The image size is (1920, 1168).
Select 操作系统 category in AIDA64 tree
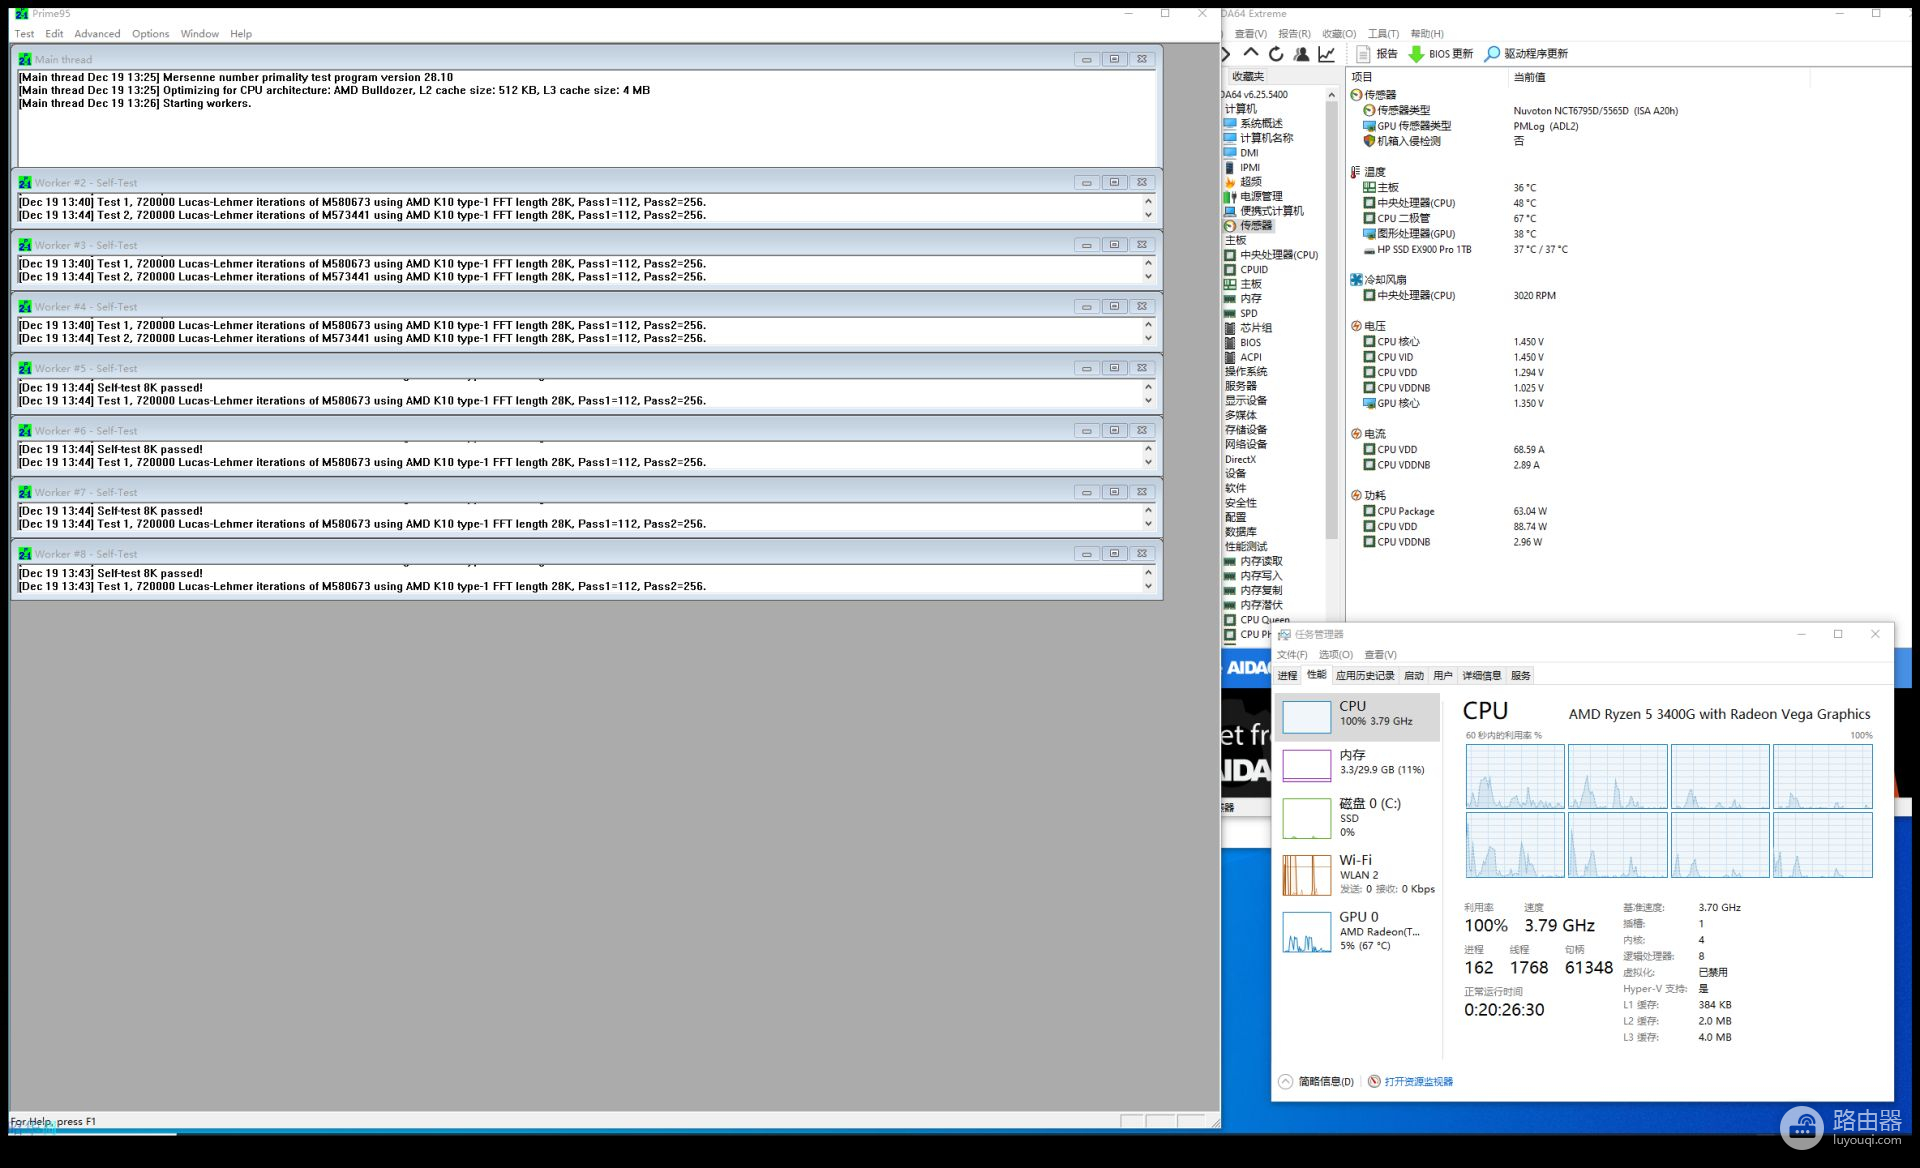pyautogui.click(x=1246, y=372)
